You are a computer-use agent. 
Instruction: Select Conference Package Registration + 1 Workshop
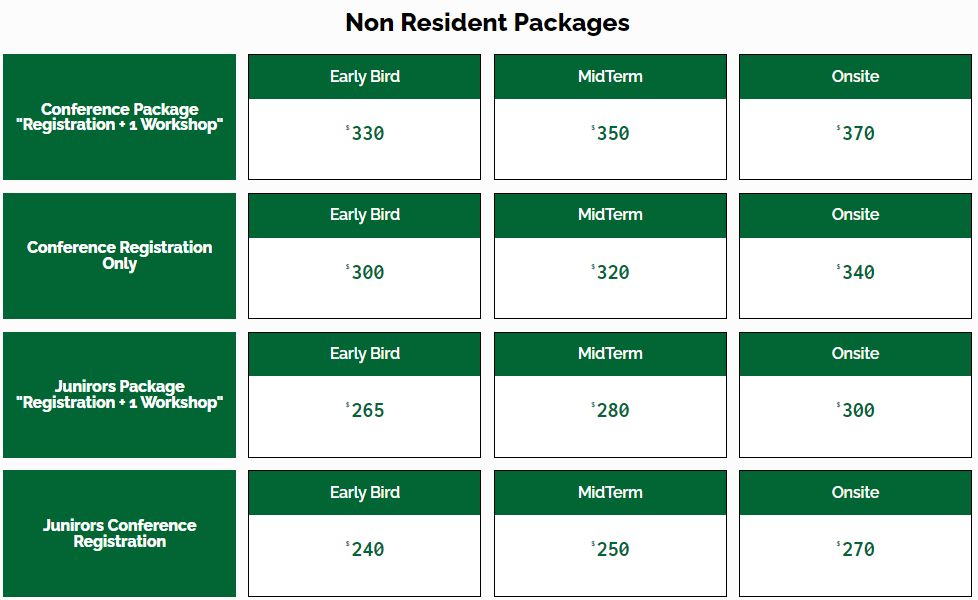pyautogui.click(x=120, y=117)
